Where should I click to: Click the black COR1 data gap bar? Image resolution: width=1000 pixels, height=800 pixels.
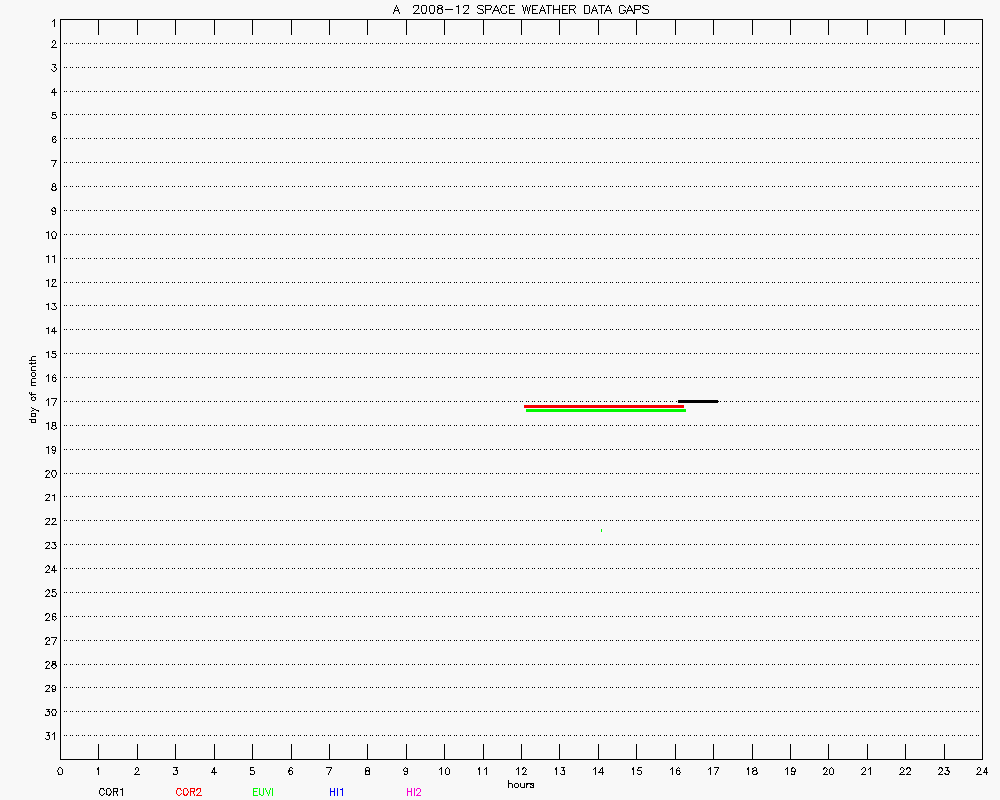pyautogui.click(x=698, y=401)
